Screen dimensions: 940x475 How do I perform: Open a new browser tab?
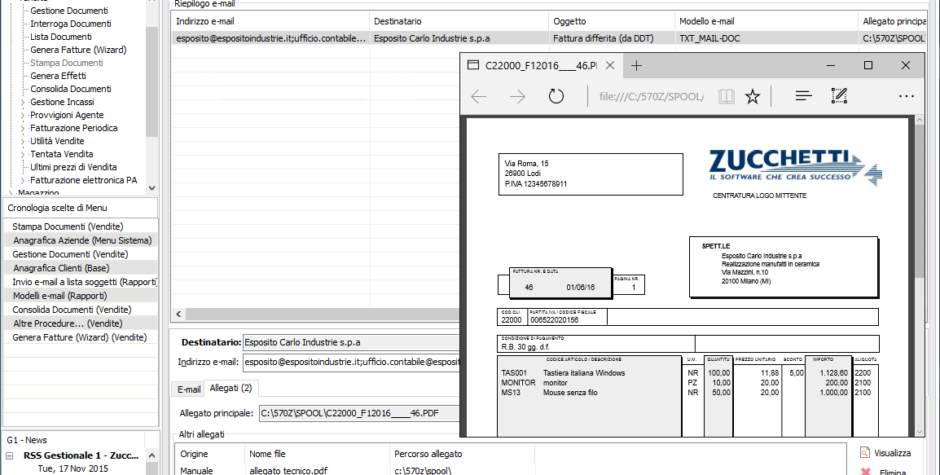click(x=637, y=65)
